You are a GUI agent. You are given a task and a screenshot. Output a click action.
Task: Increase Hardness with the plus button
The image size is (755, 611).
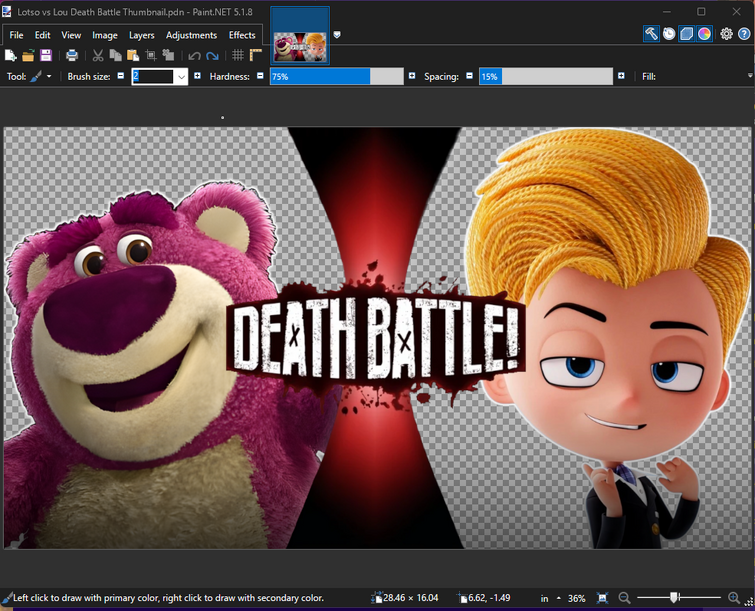click(x=412, y=76)
